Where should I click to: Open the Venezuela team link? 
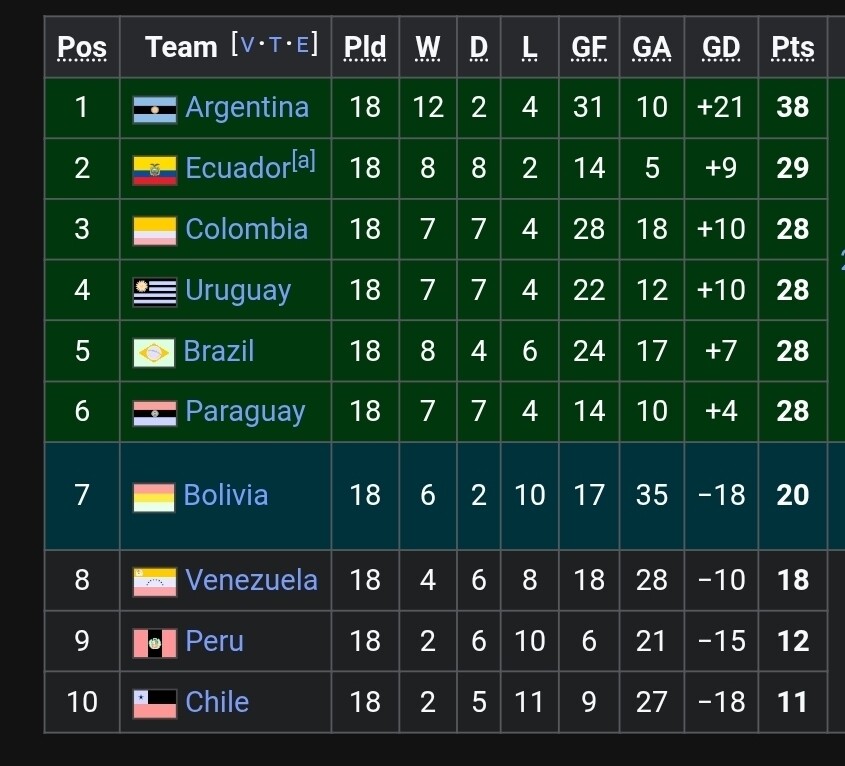(x=251, y=580)
